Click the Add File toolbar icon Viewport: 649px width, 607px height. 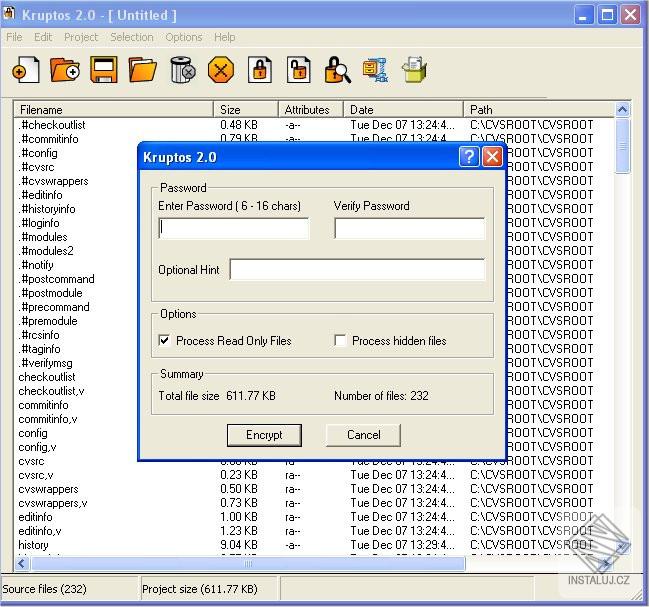[x=26, y=70]
